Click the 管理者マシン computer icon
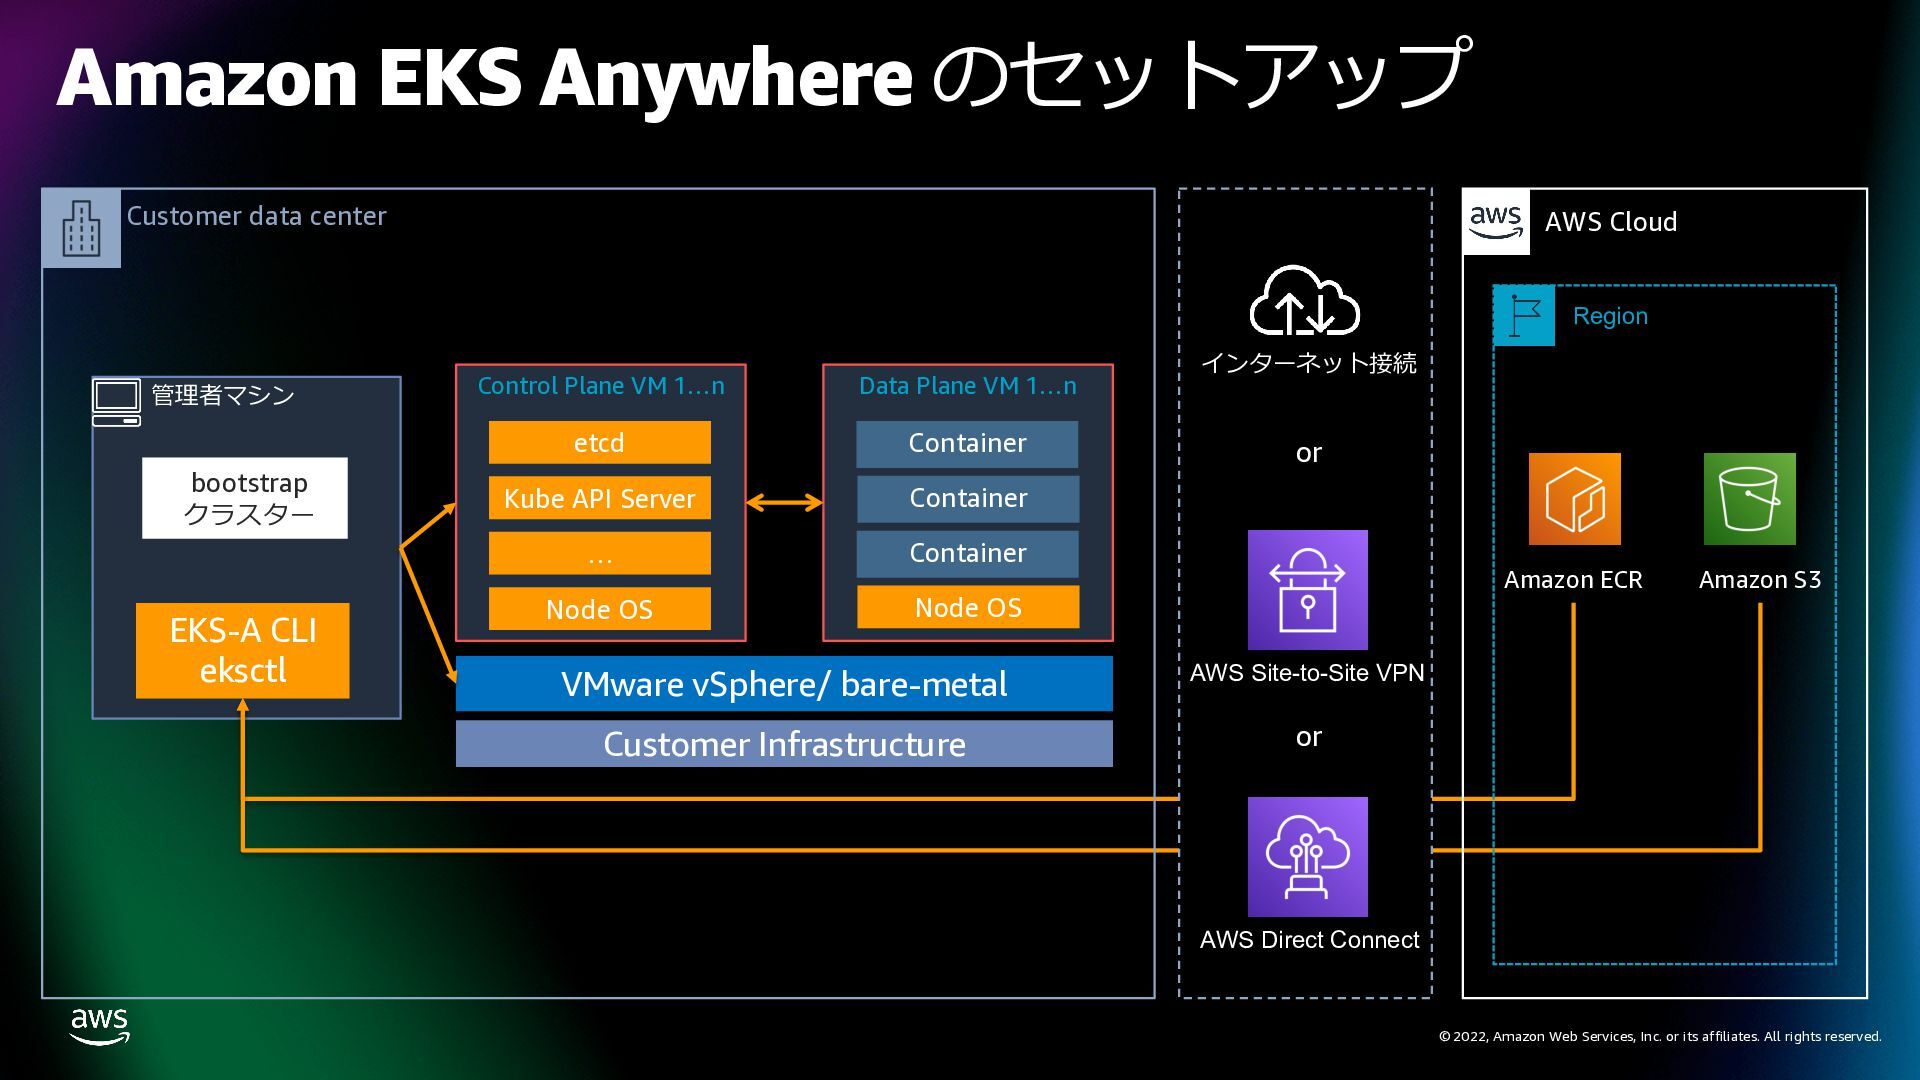1920x1080 pixels. 117,403
